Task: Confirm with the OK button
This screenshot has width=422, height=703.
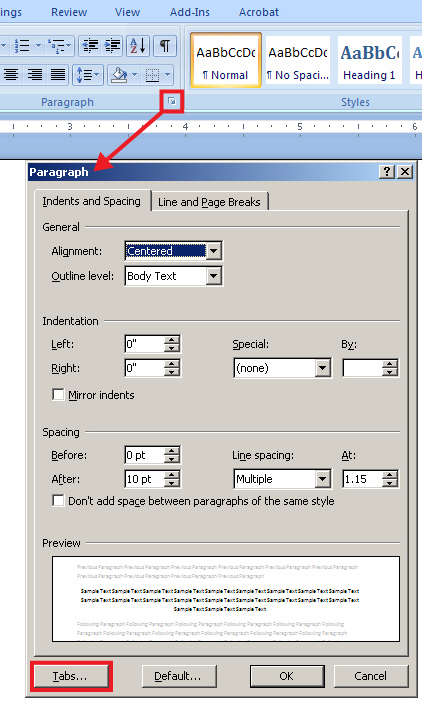Action: (x=287, y=676)
